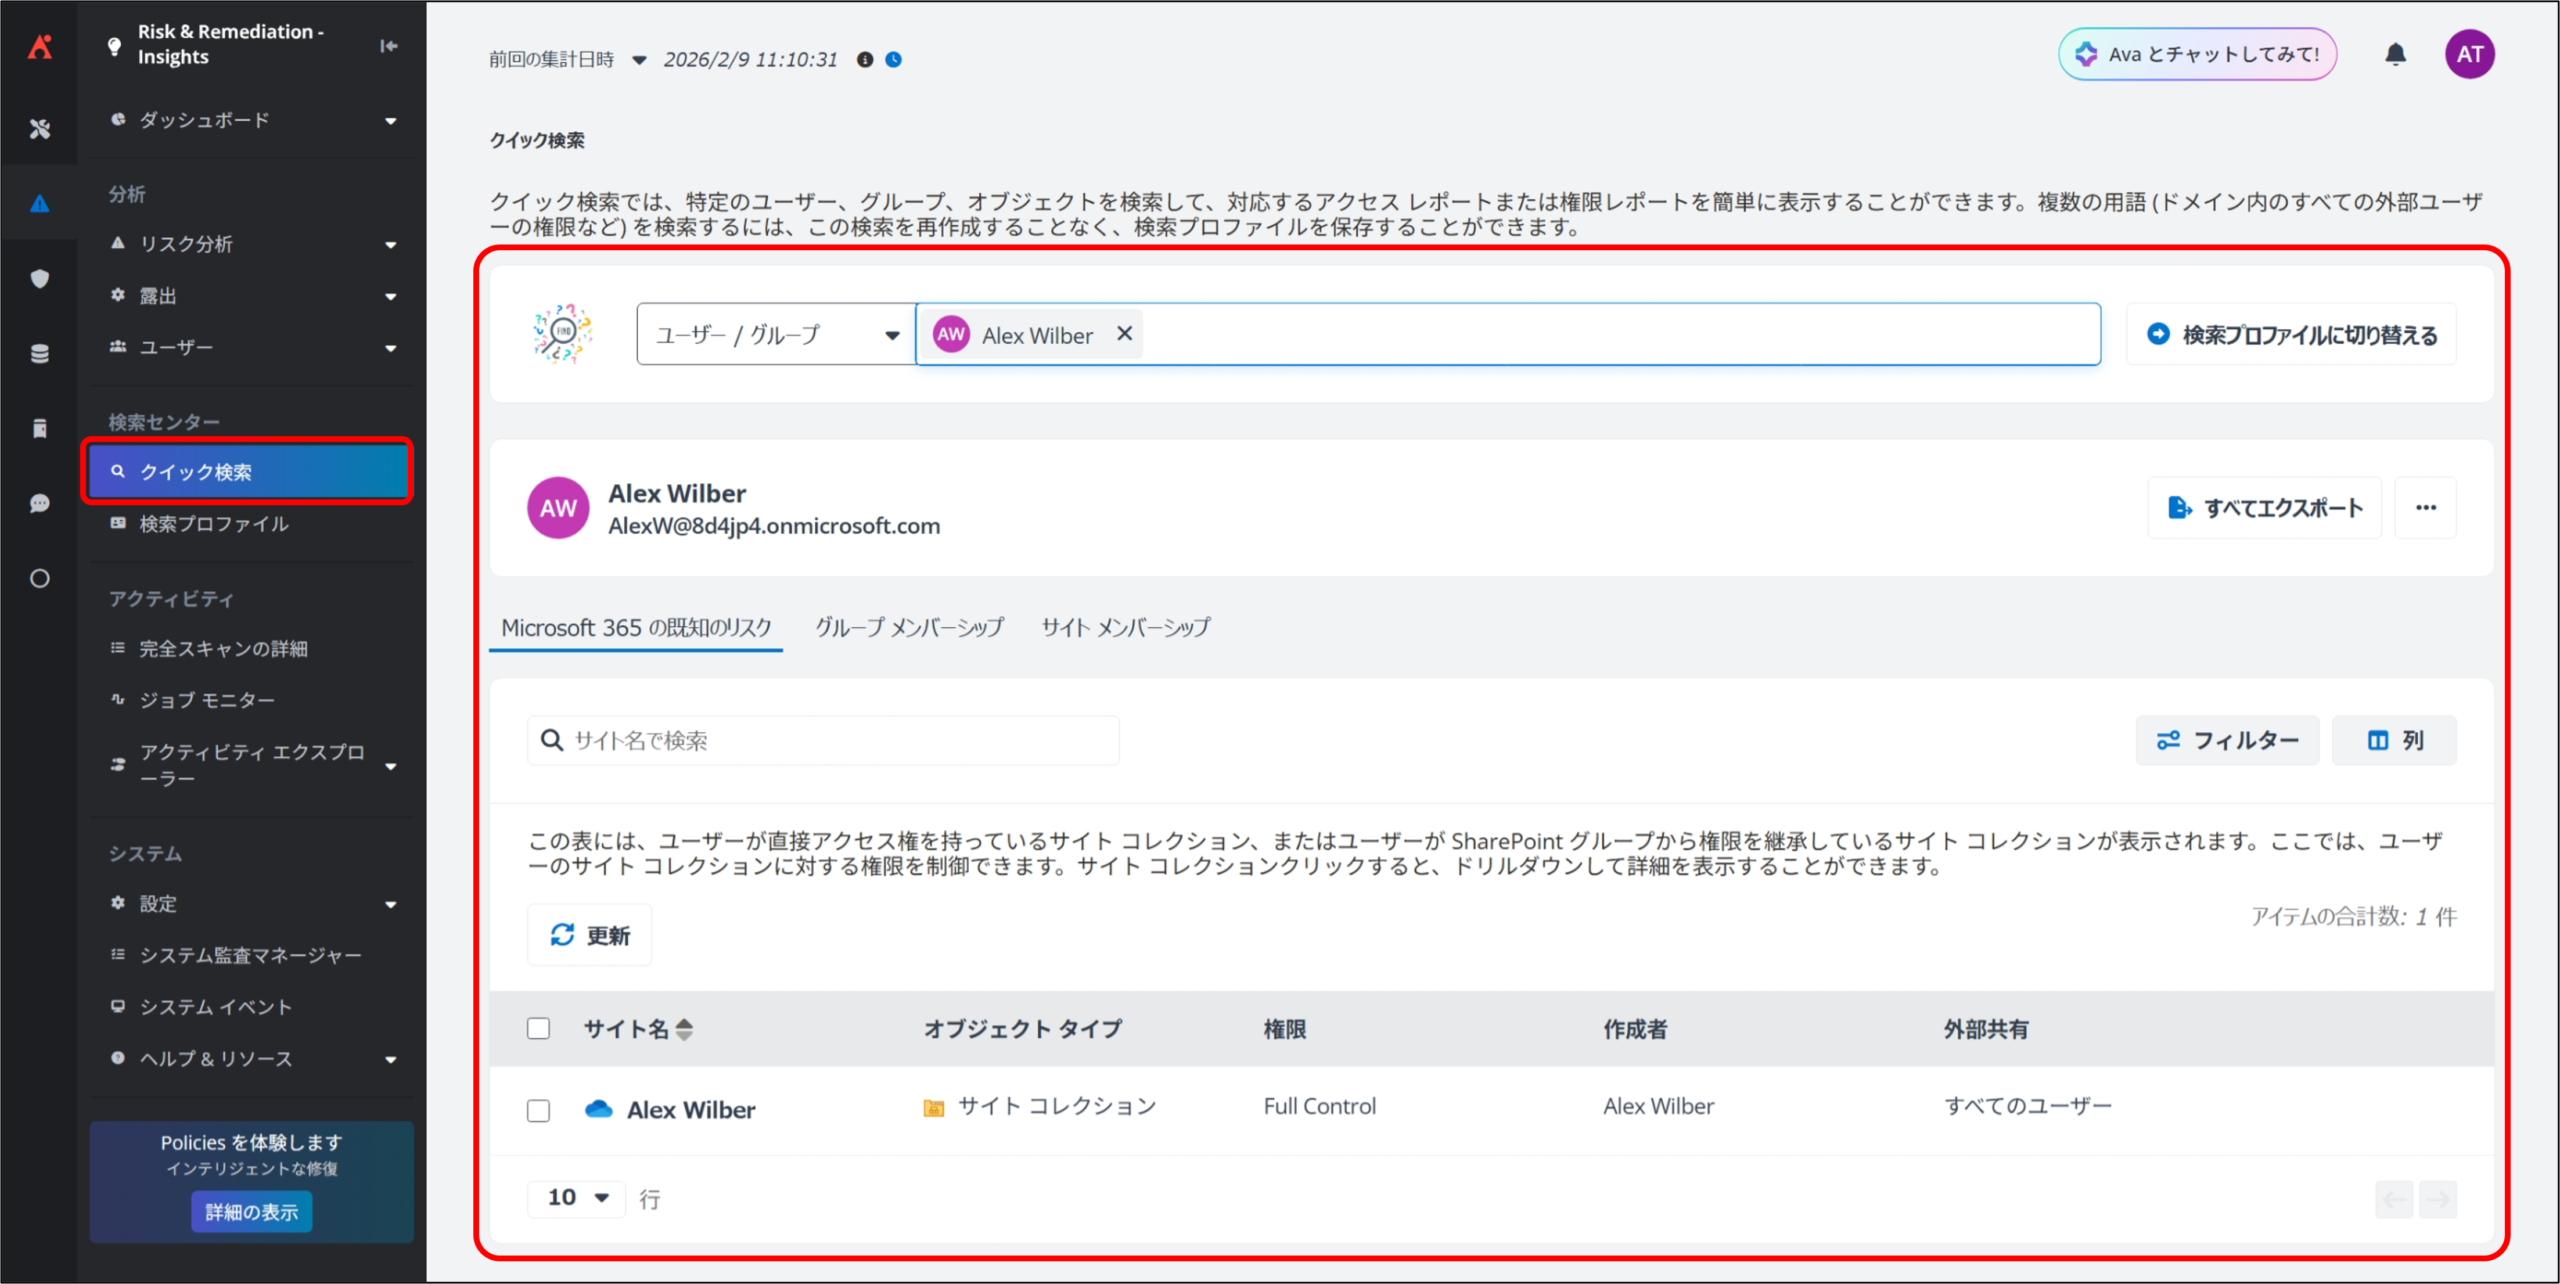
Task: Open the chat bubble icon in the left rail
Action: [x=40, y=503]
